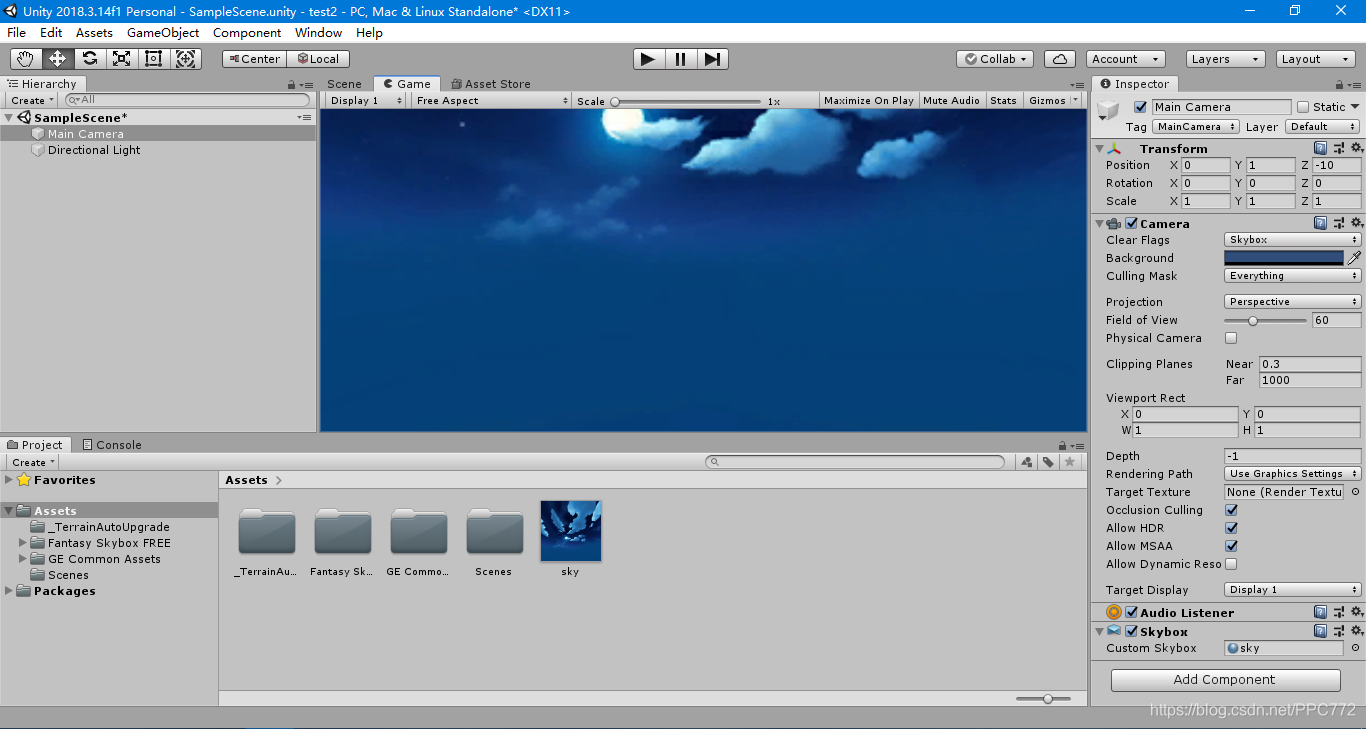Click the Pause button
1366x729 pixels.
680,59
